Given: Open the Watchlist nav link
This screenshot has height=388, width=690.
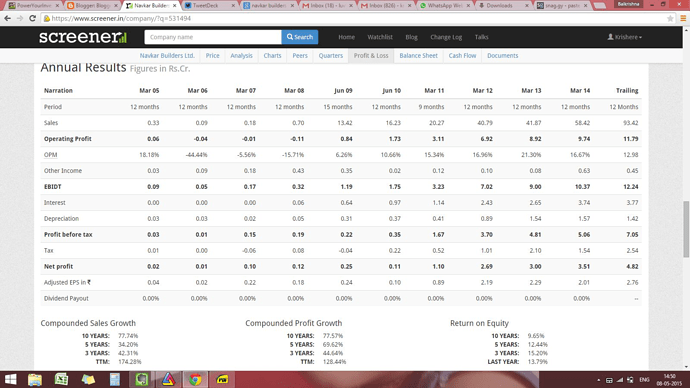Looking at the screenshot, I should coord(380,37).
